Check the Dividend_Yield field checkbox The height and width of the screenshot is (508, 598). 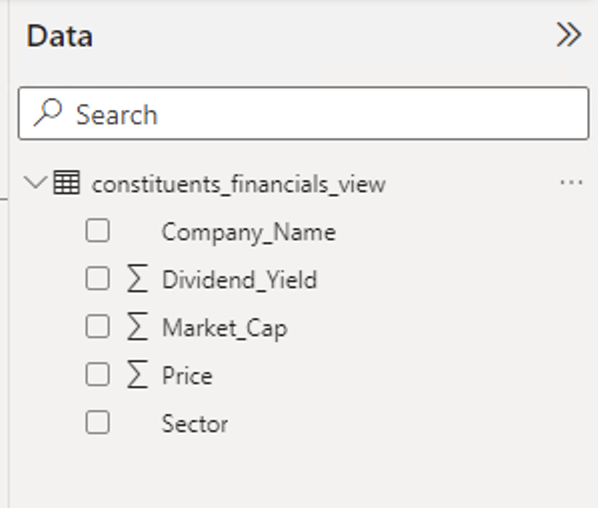(98, 278)
